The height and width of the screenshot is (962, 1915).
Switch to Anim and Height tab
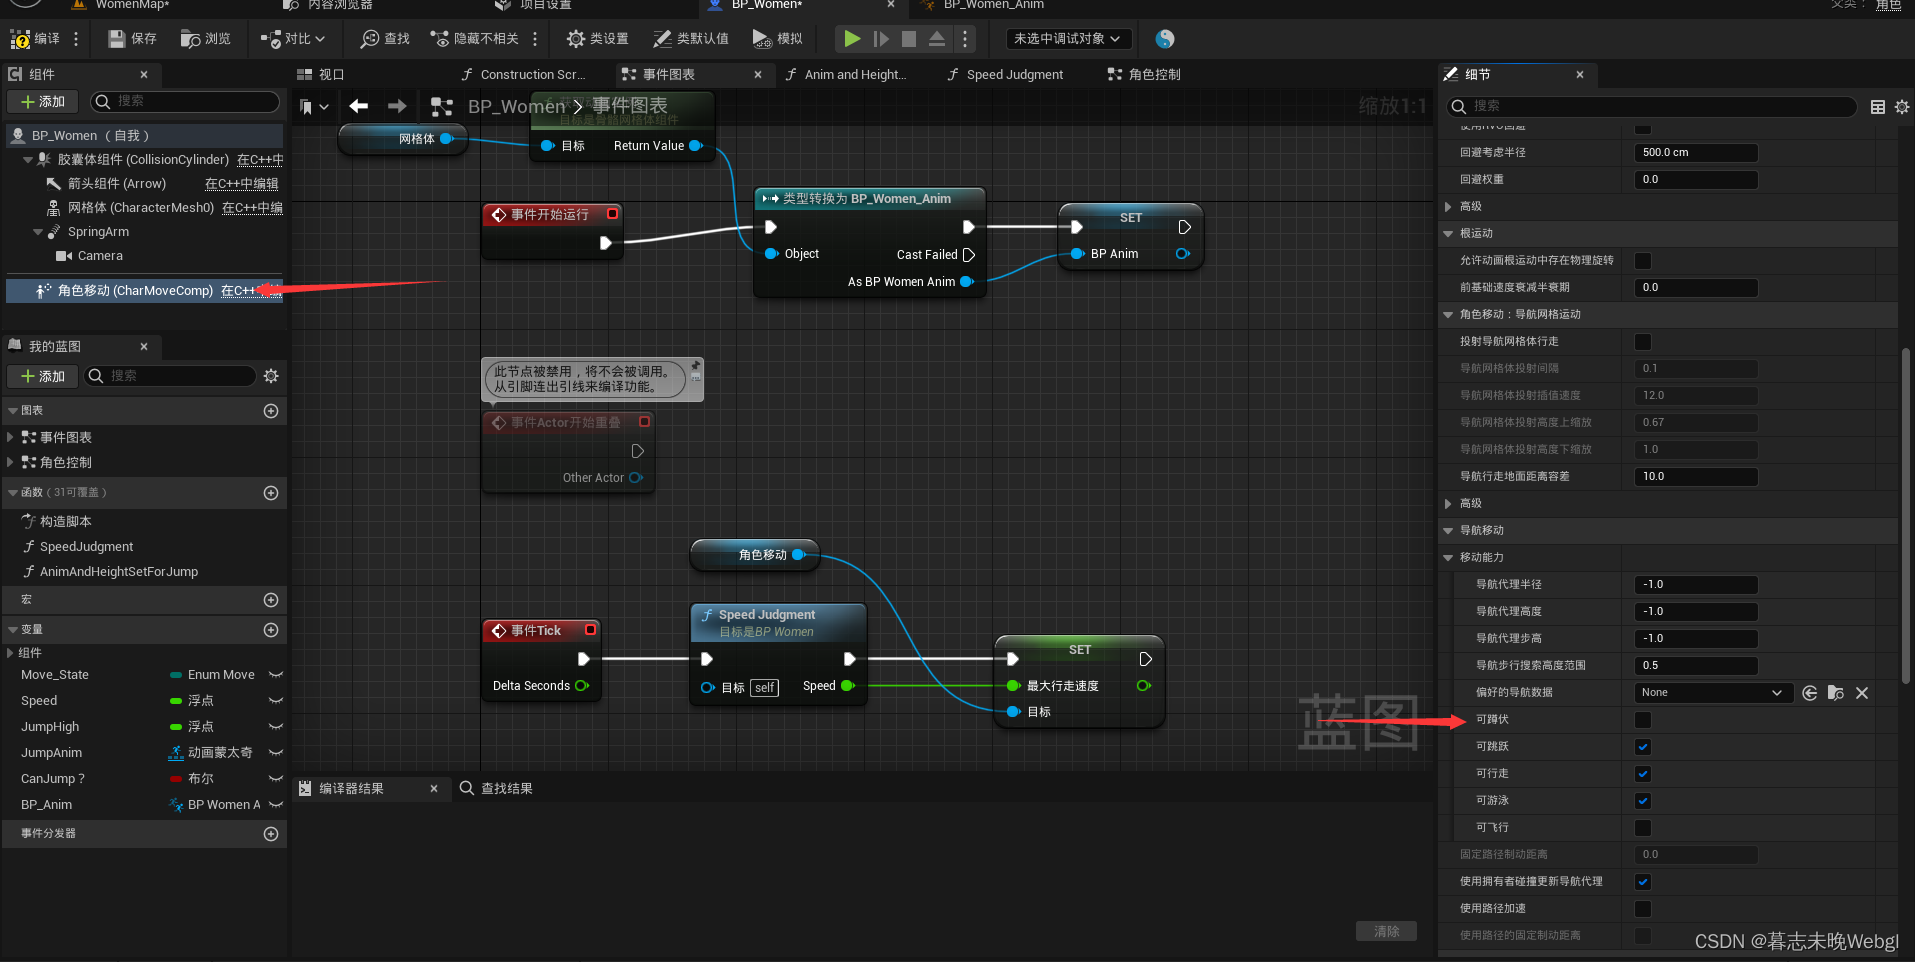pos(846,75)
